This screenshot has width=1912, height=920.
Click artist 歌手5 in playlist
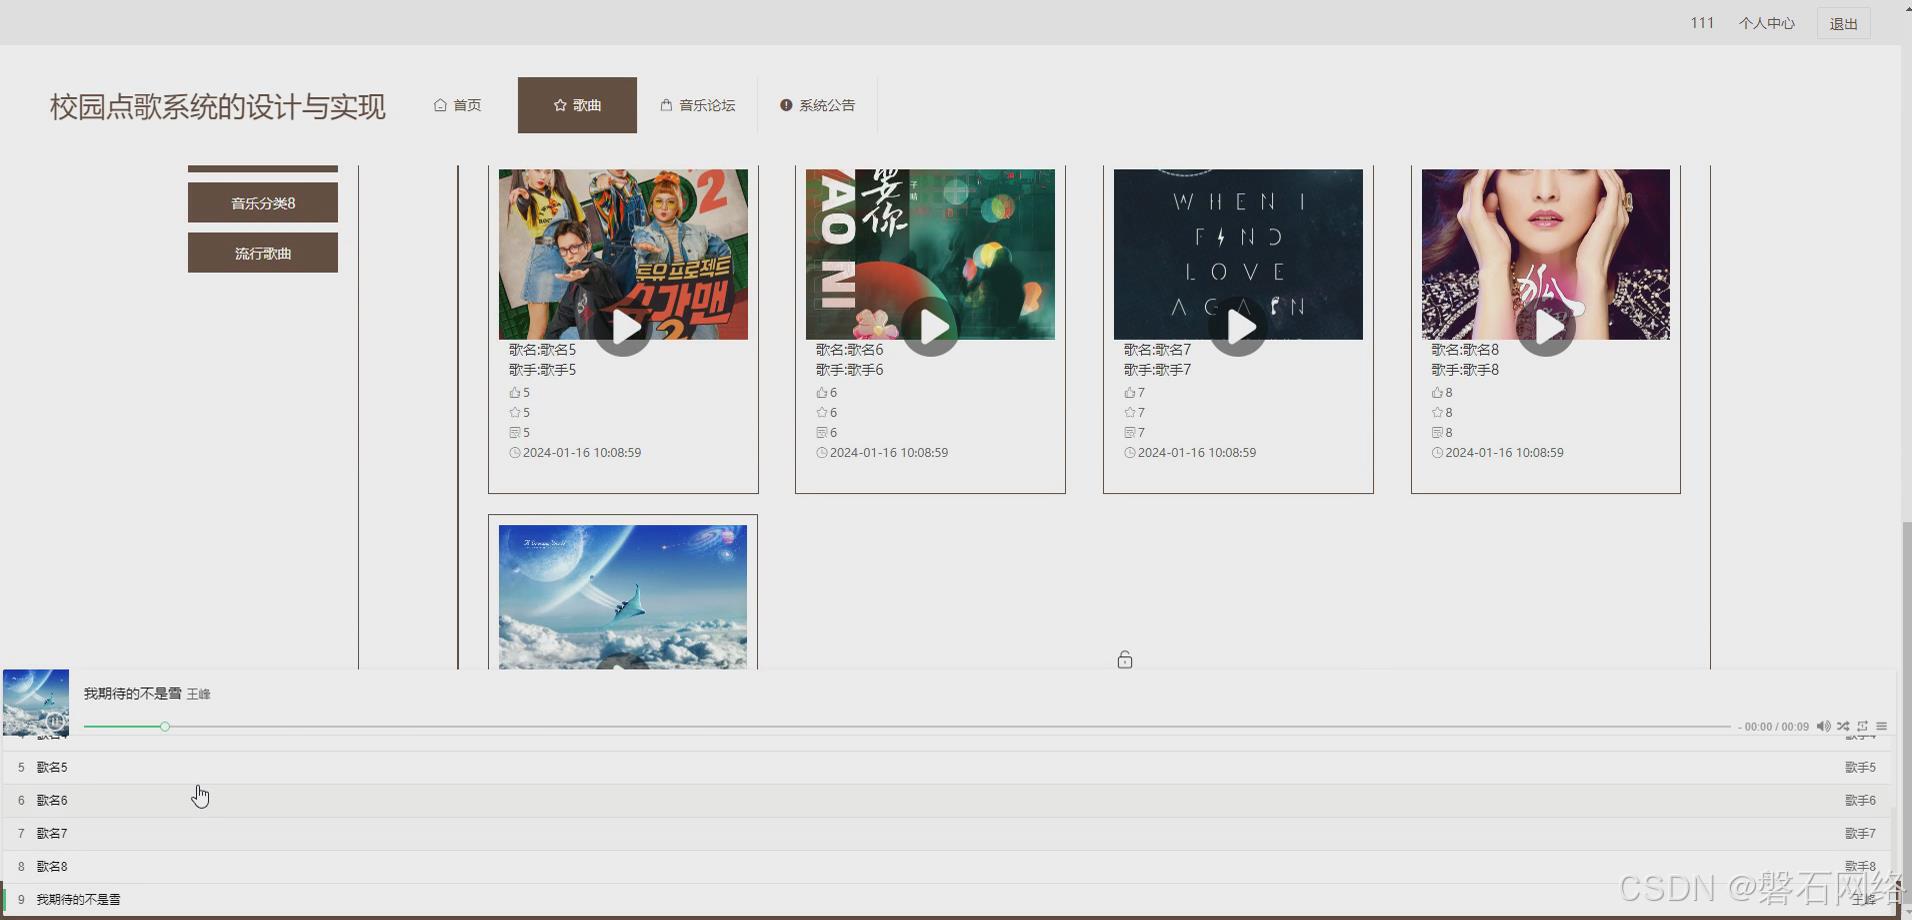tap(1860, 767)
